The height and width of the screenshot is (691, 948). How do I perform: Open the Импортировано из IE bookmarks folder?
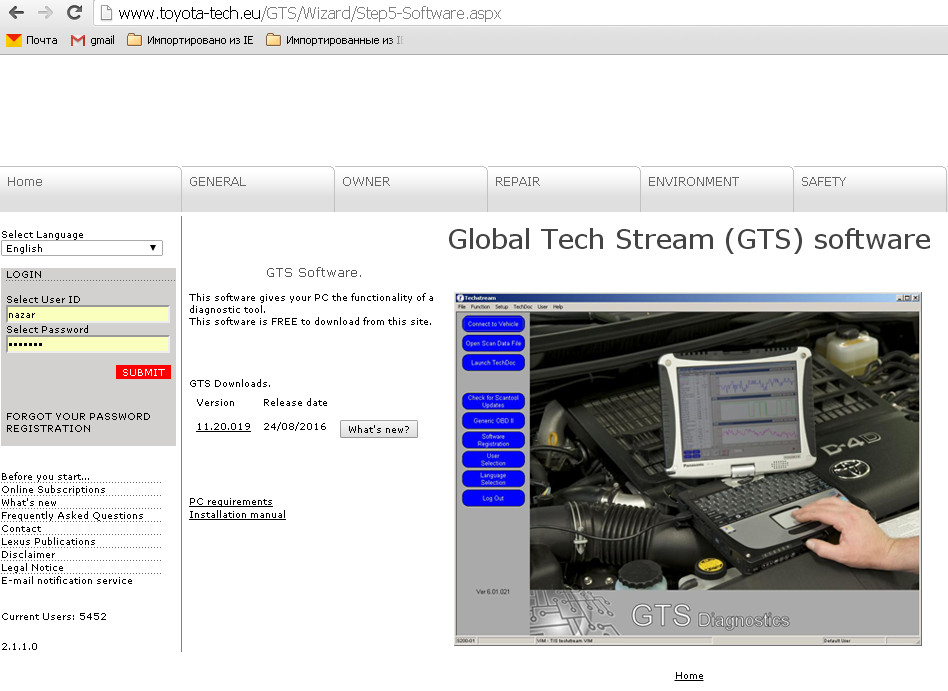(190, 40)
